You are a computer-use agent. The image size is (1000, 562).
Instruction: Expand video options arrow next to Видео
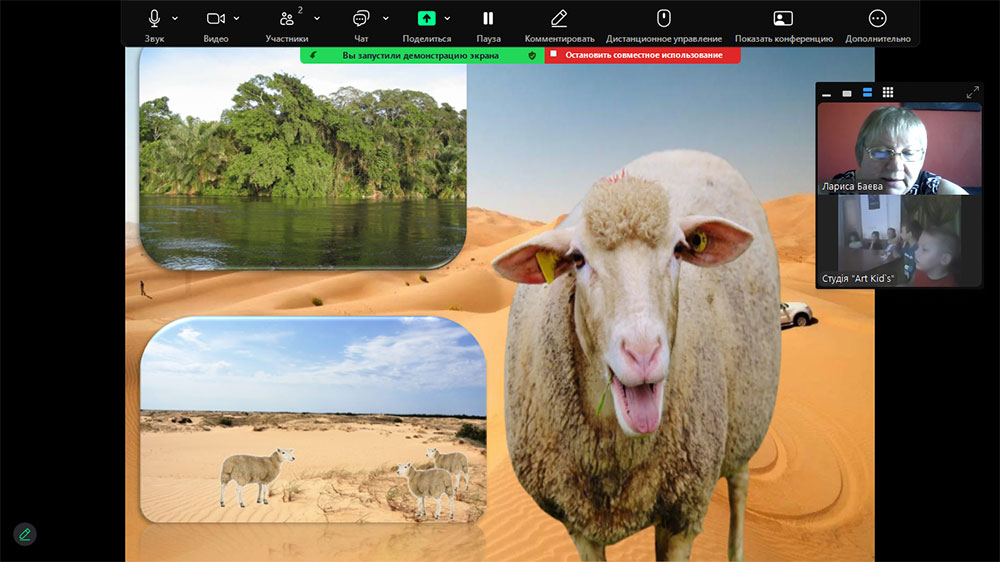click(237, 18)
